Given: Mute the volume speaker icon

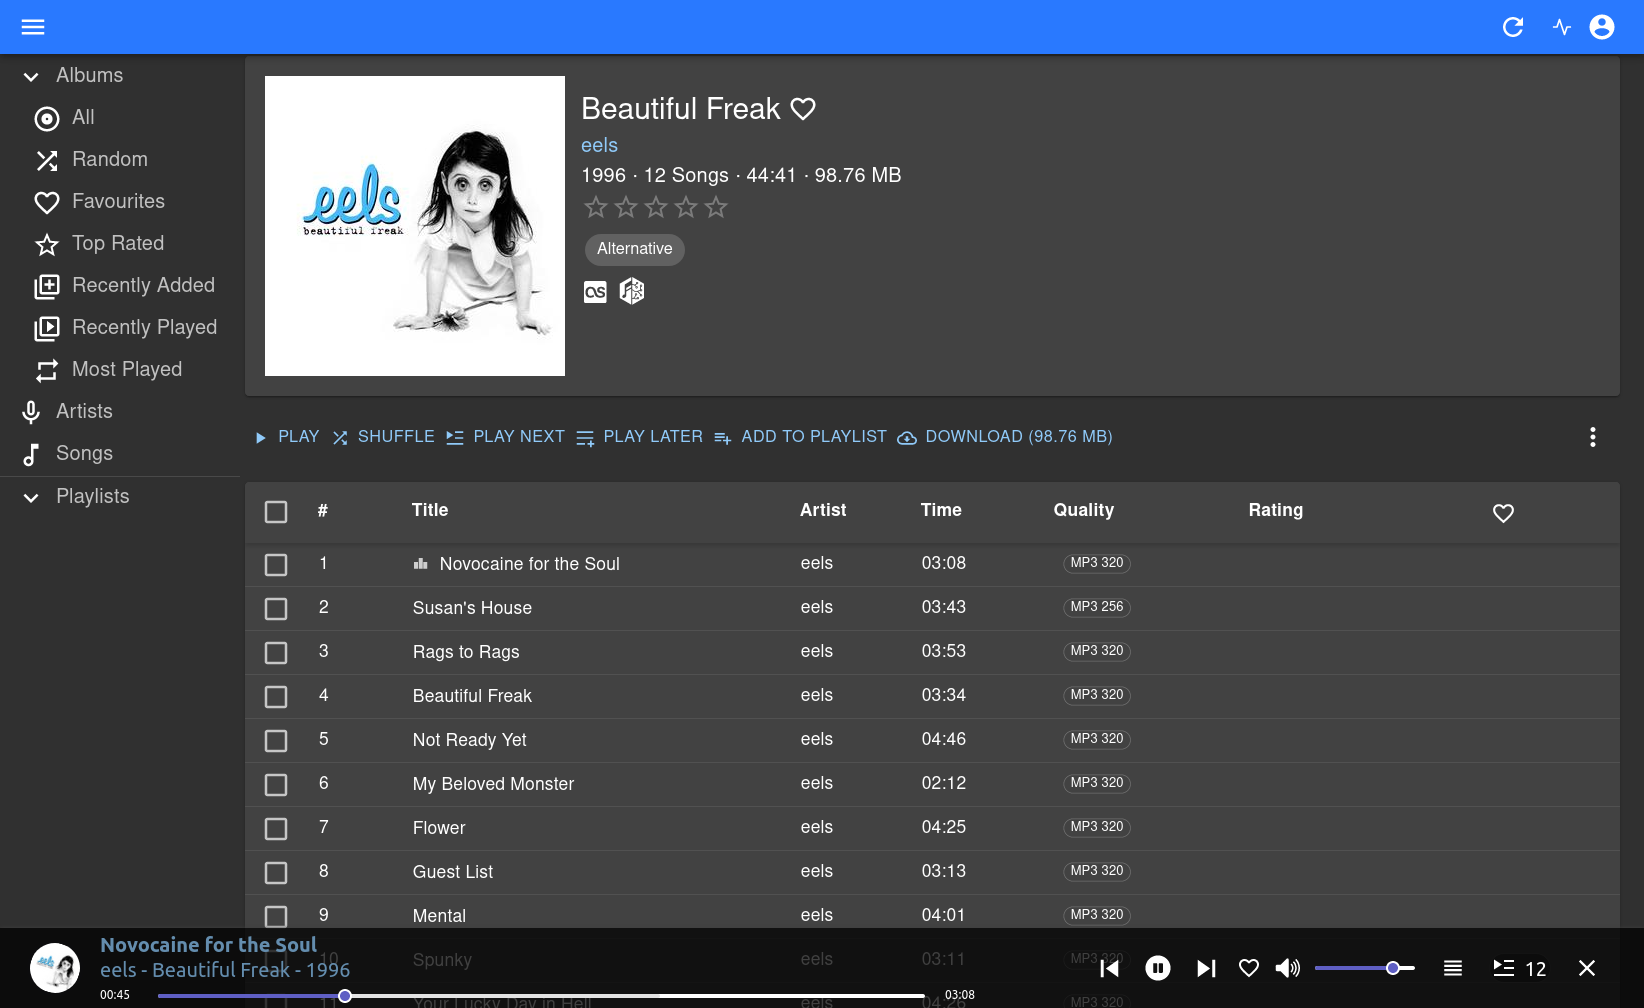Looking at the screenshot, I should 1288,968.
